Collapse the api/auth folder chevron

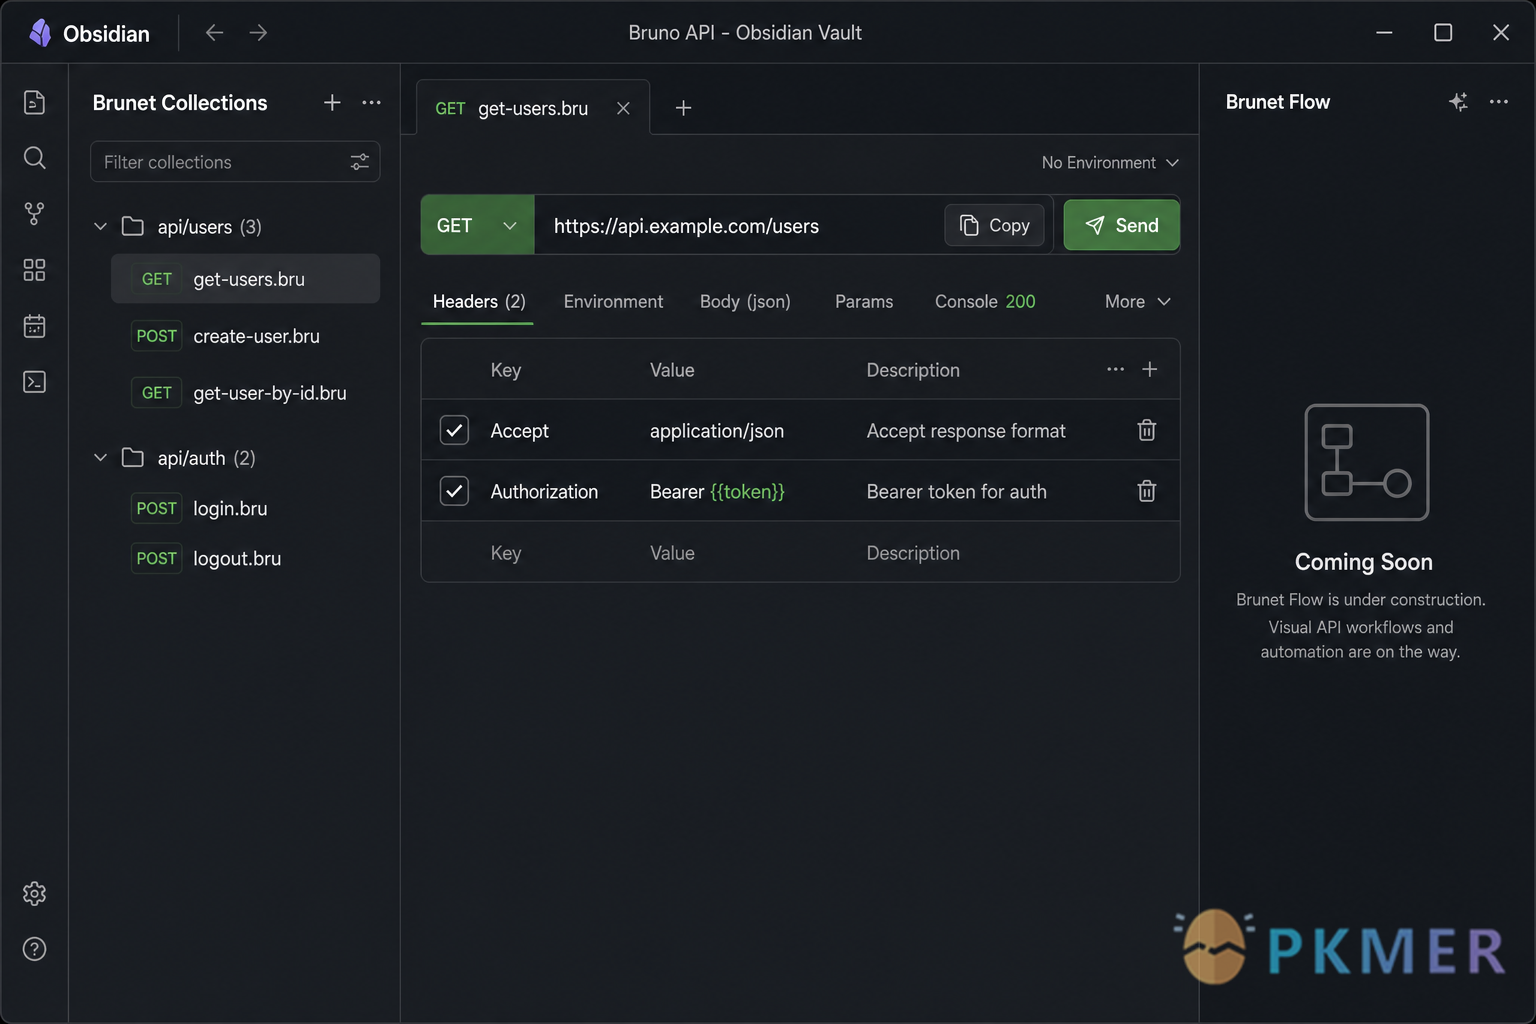point(100,457)
